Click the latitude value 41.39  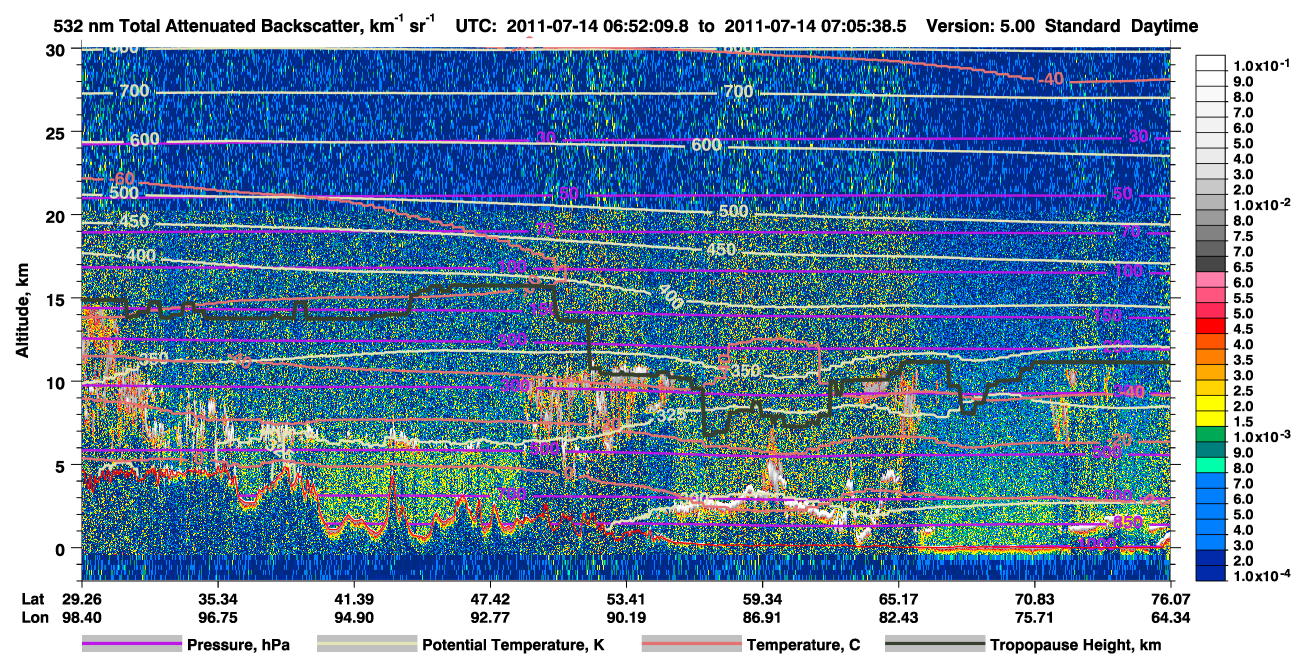coord(354,598)
